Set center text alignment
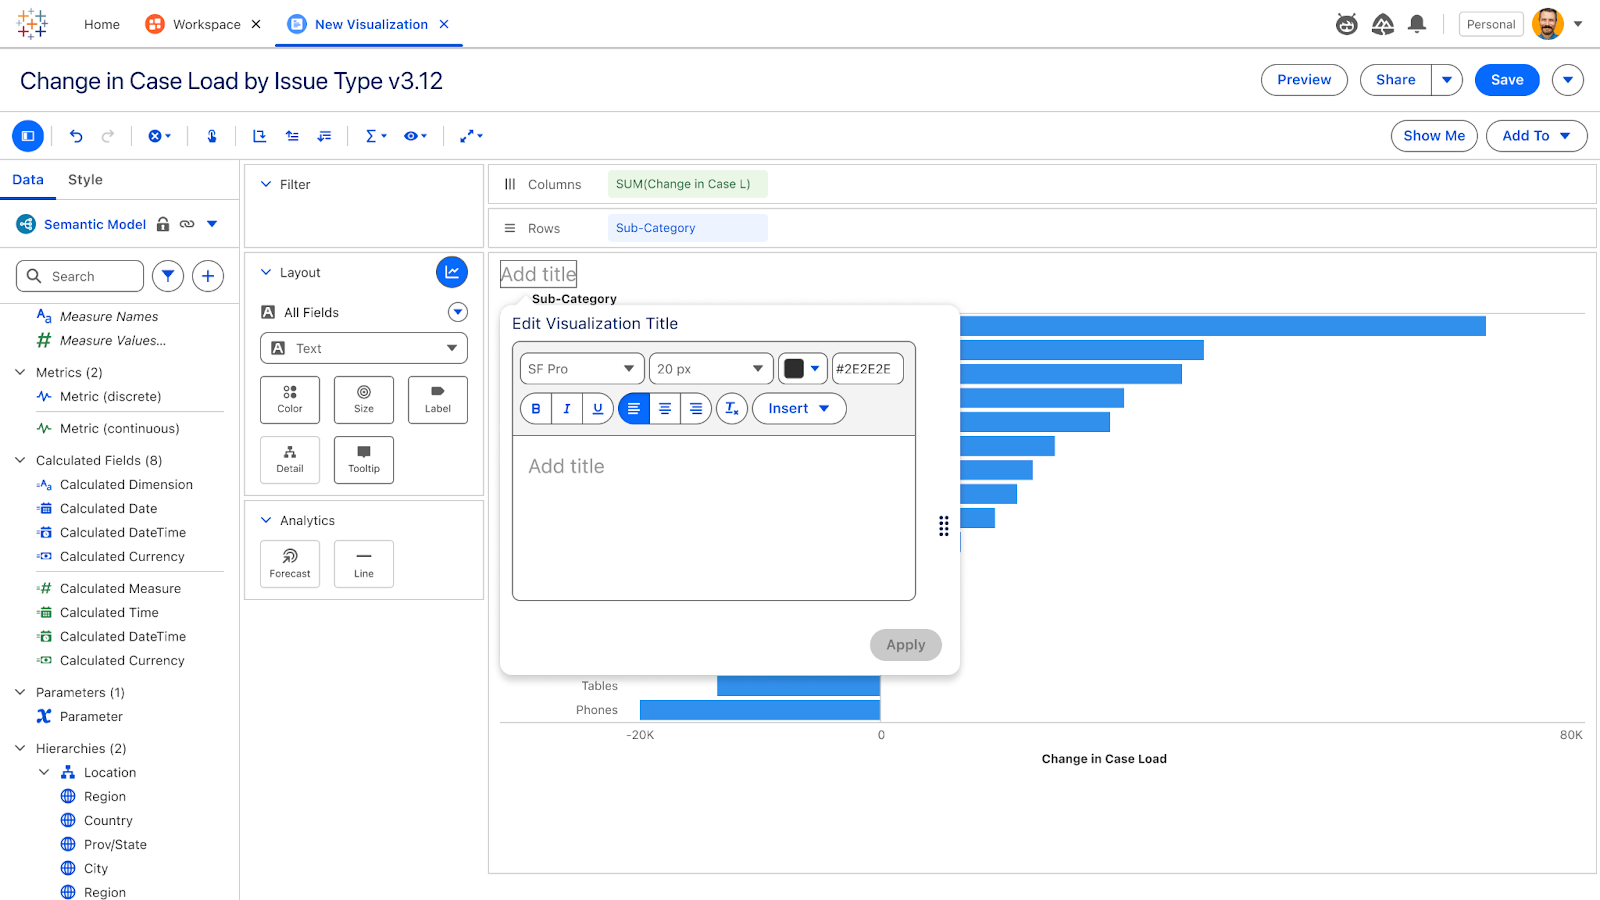The width and height of the screenshot is (1600, 900). click(665, 408)
